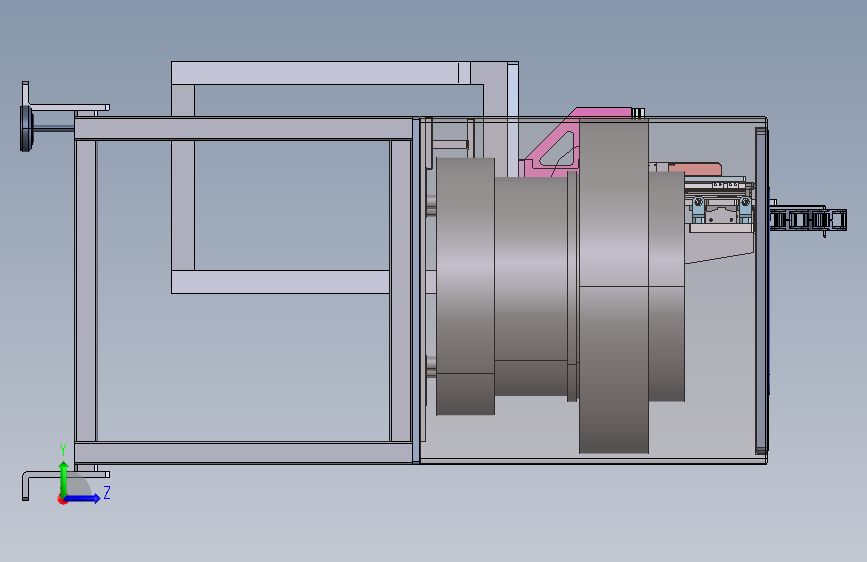
Task: Pick the dark blue end plate on right
Action: click(761, 291)
